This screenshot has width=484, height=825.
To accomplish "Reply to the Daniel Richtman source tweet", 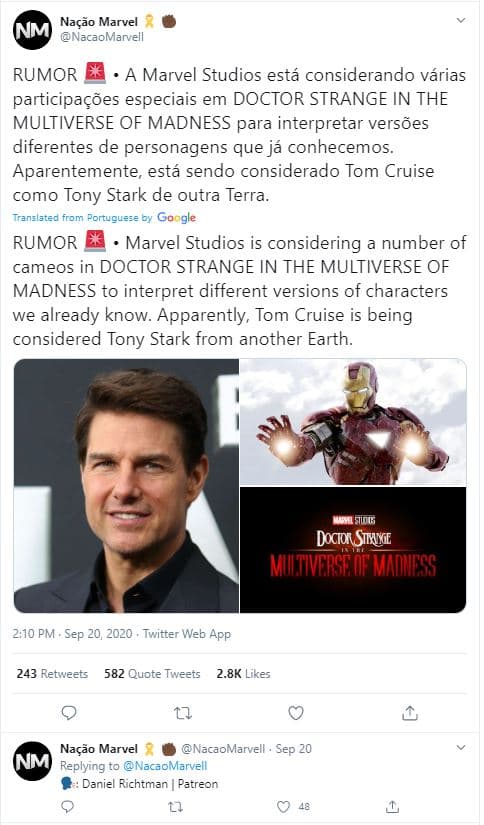I will 68,806.
